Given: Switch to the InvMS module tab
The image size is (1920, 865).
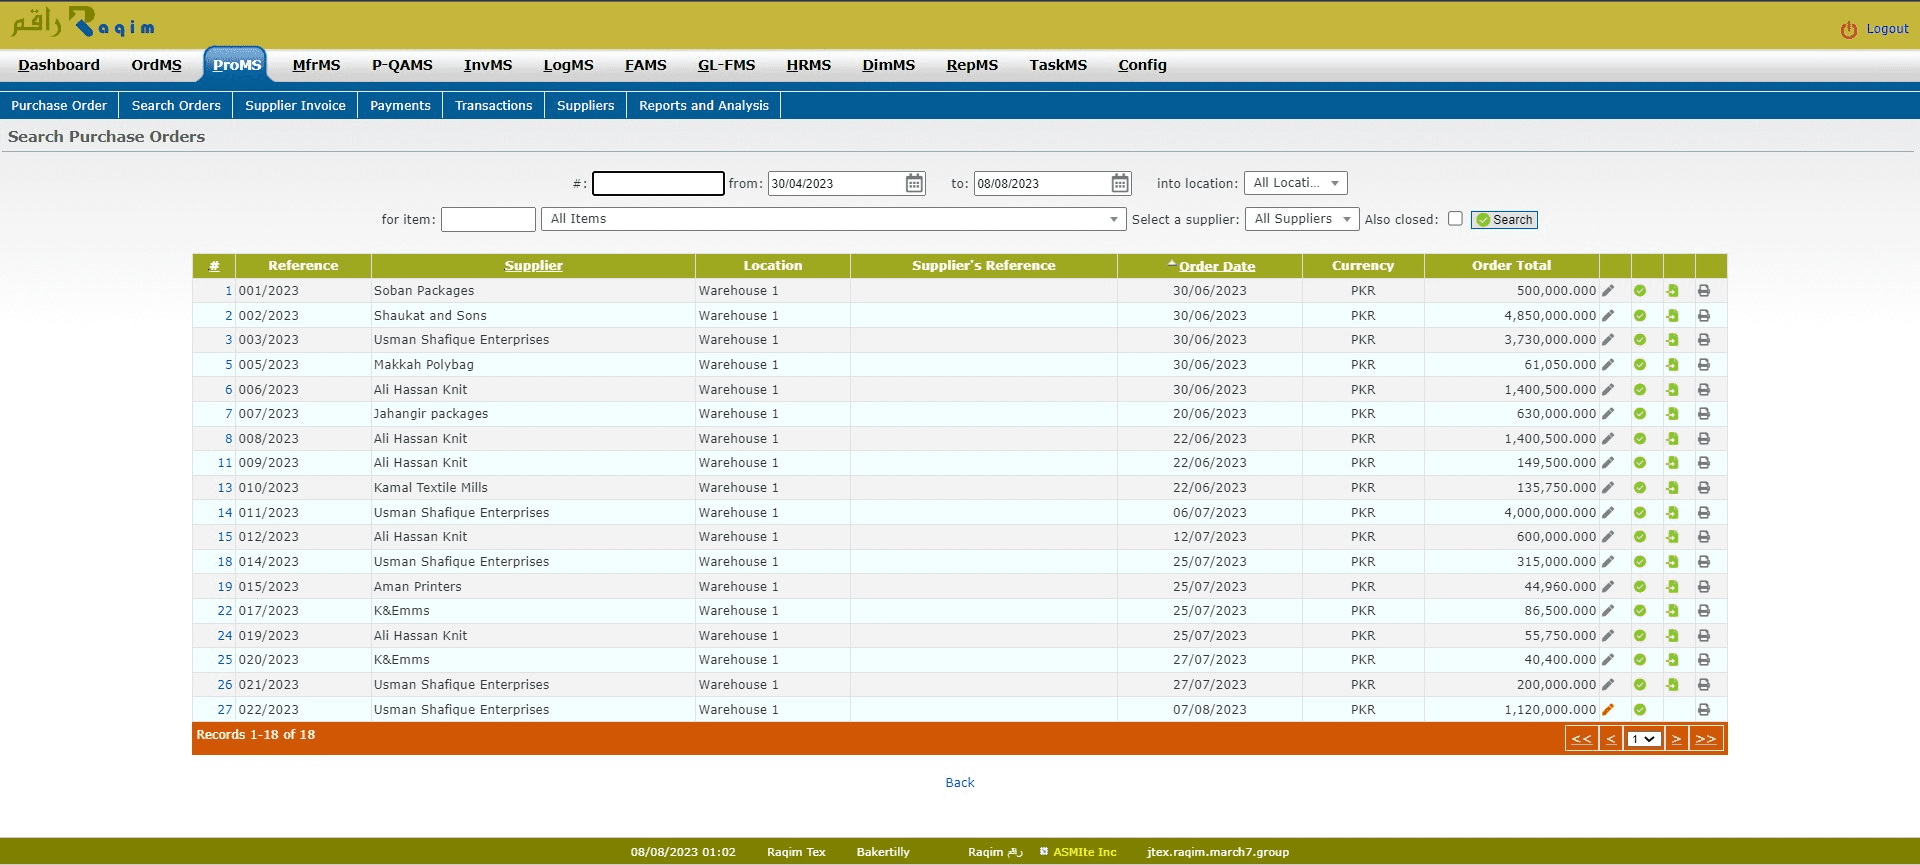Looking at the screenshot, I should tap(487, 65).
